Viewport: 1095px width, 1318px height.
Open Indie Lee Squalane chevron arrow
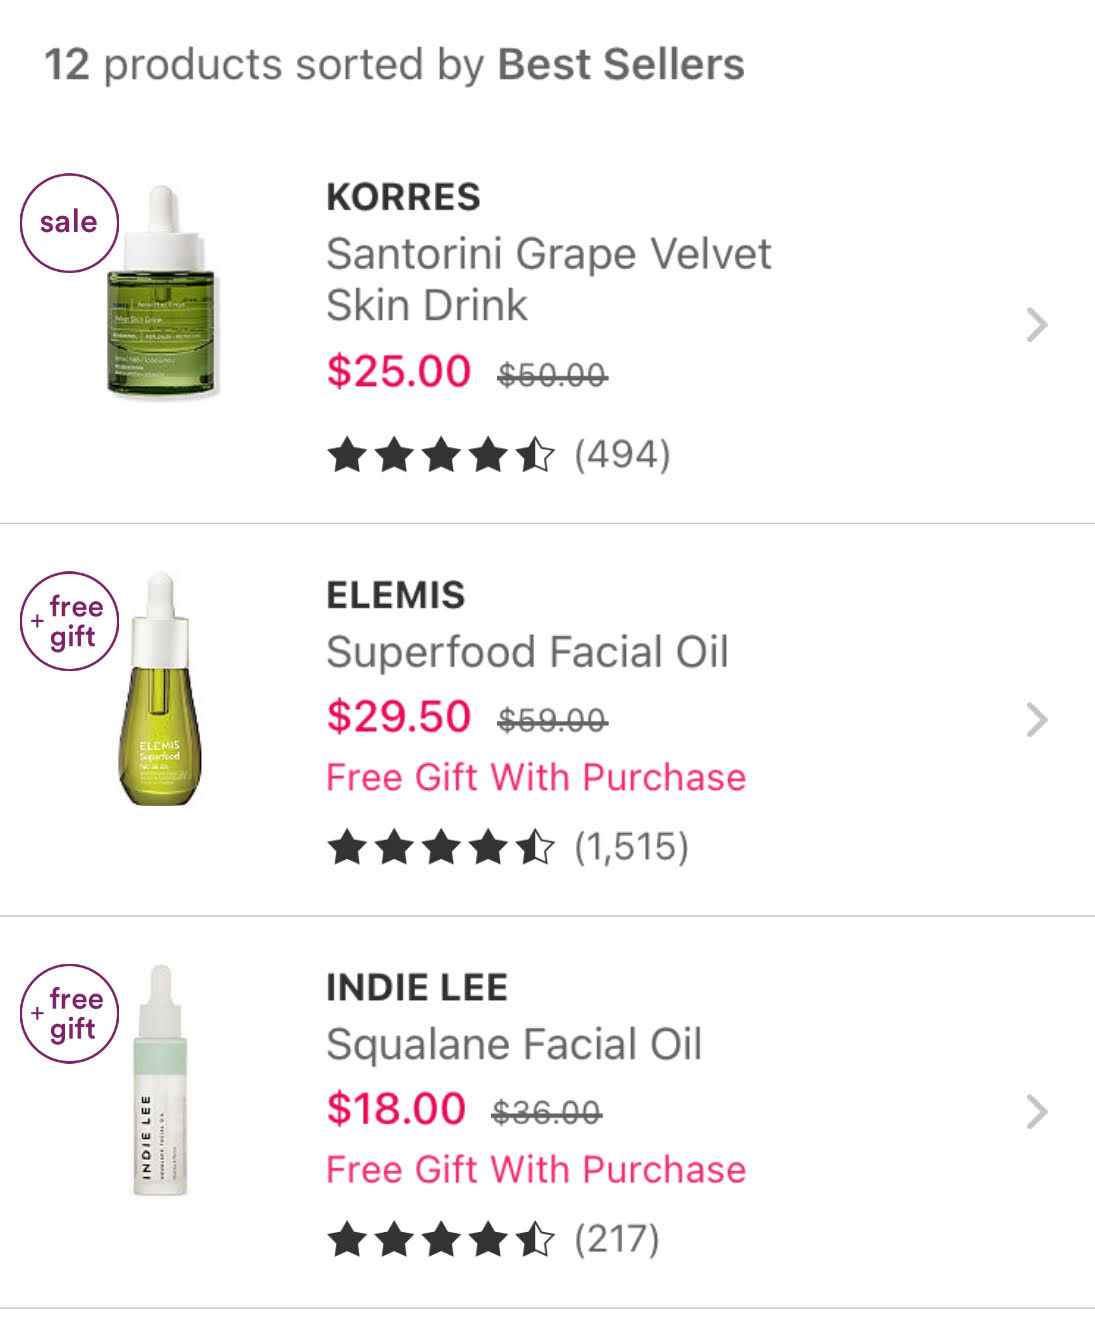1037,1111
